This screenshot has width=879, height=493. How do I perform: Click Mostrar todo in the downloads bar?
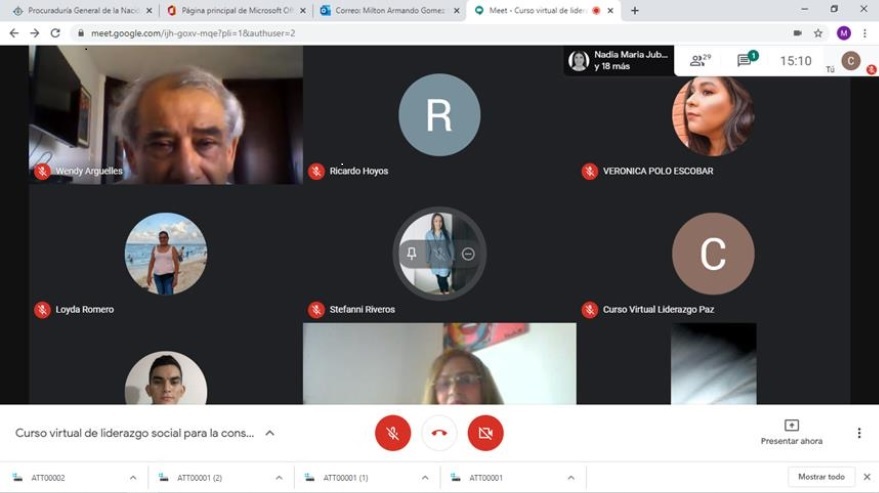(821, 477)
